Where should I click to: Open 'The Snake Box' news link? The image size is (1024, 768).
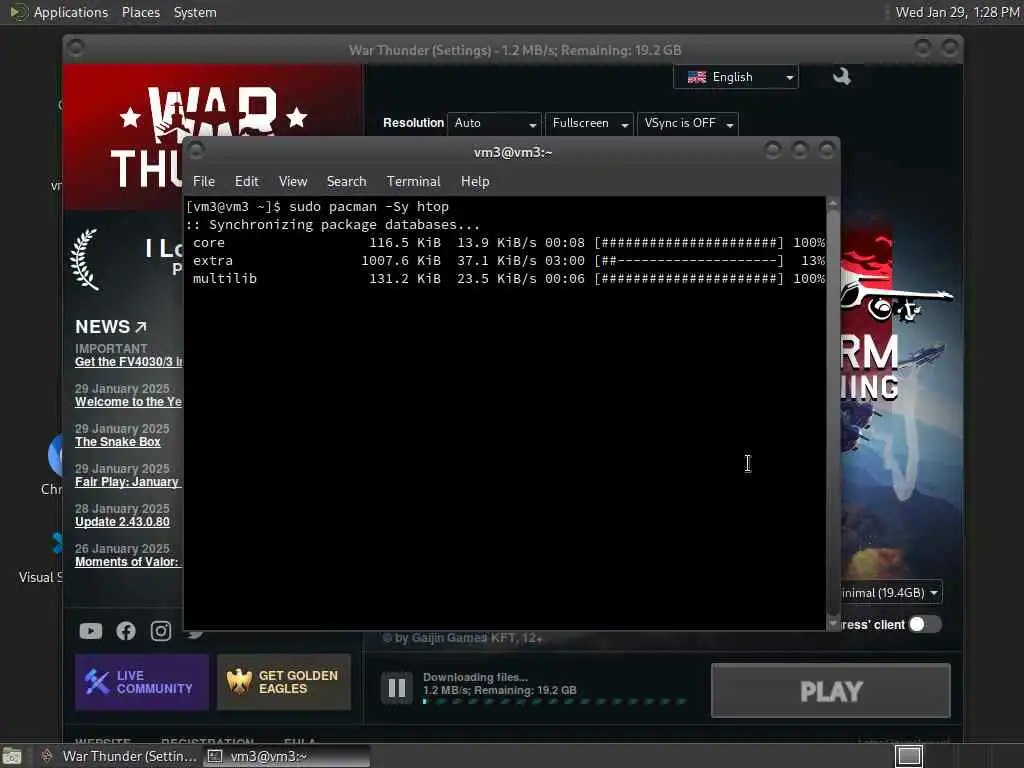tap(118, 442)
